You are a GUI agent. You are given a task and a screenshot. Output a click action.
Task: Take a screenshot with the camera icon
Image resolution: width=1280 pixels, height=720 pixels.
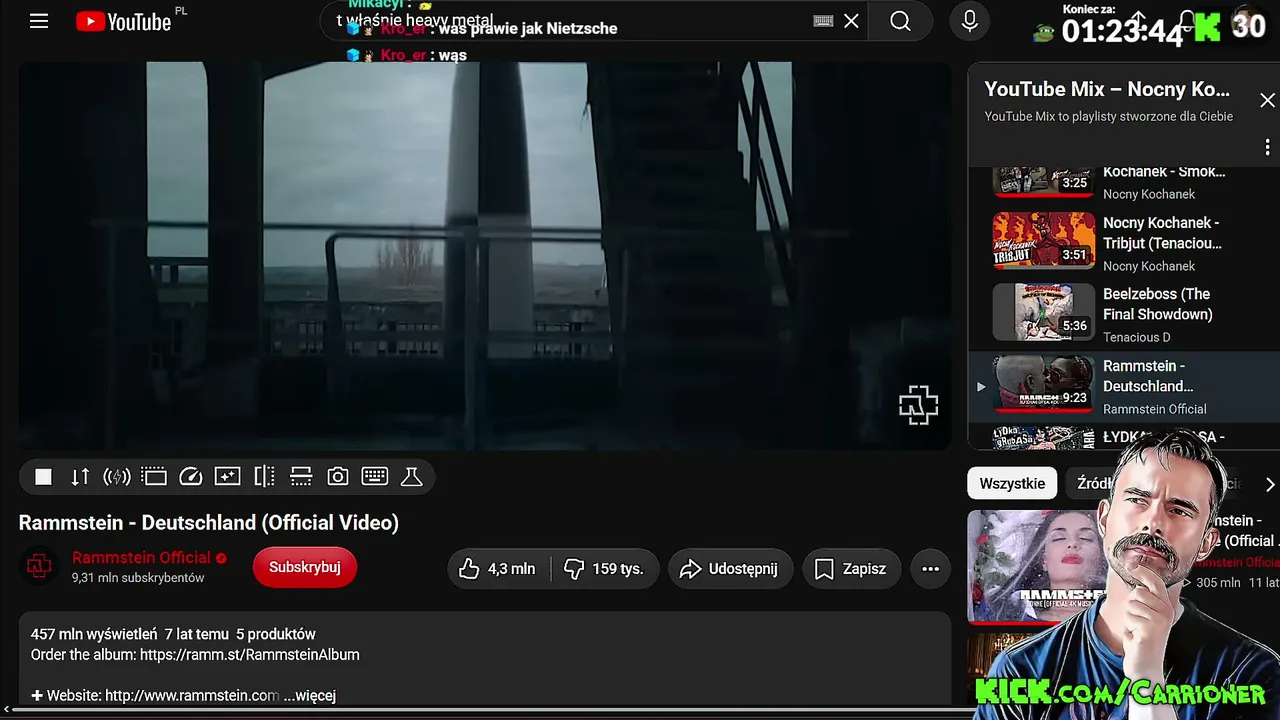[338, 477]
